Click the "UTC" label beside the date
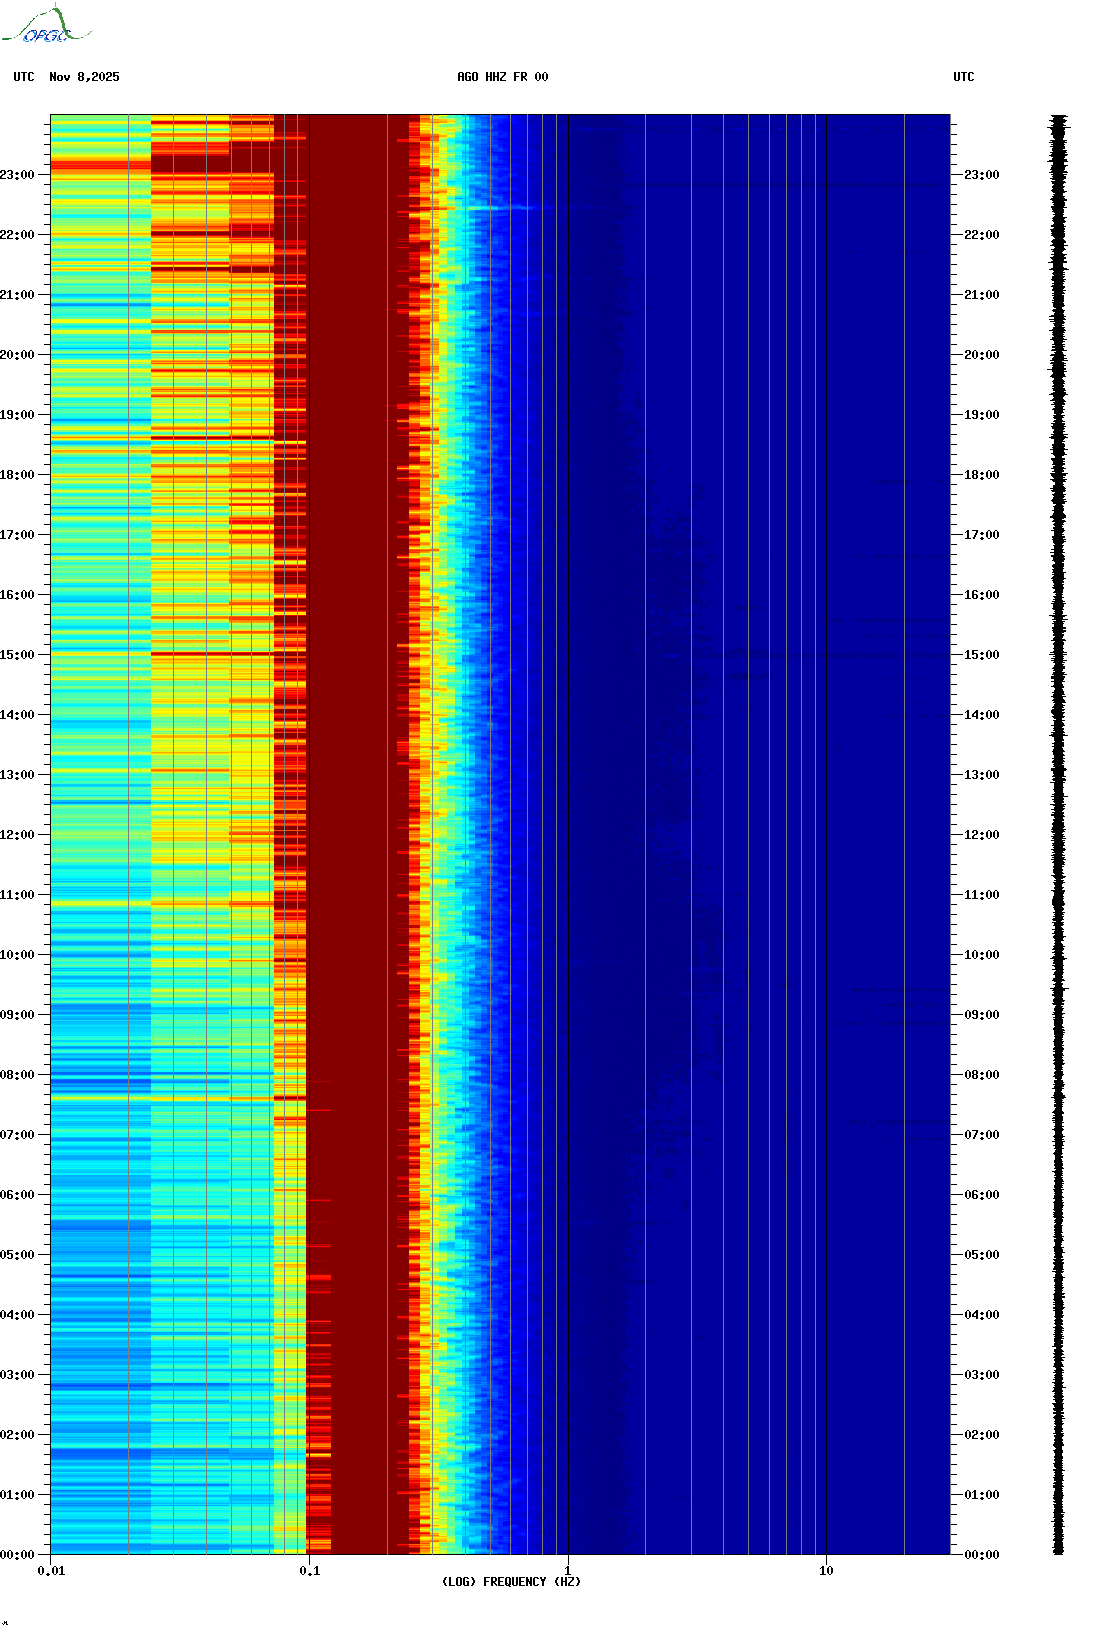Screen dimensions: 1102x1634 click(x=24, y=77)
